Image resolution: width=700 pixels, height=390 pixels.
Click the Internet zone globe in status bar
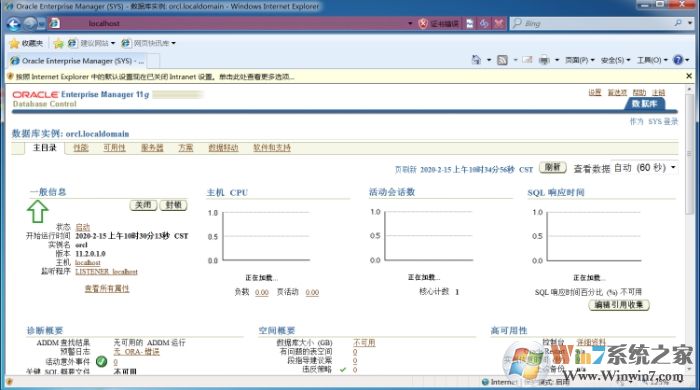click(486, 382)
